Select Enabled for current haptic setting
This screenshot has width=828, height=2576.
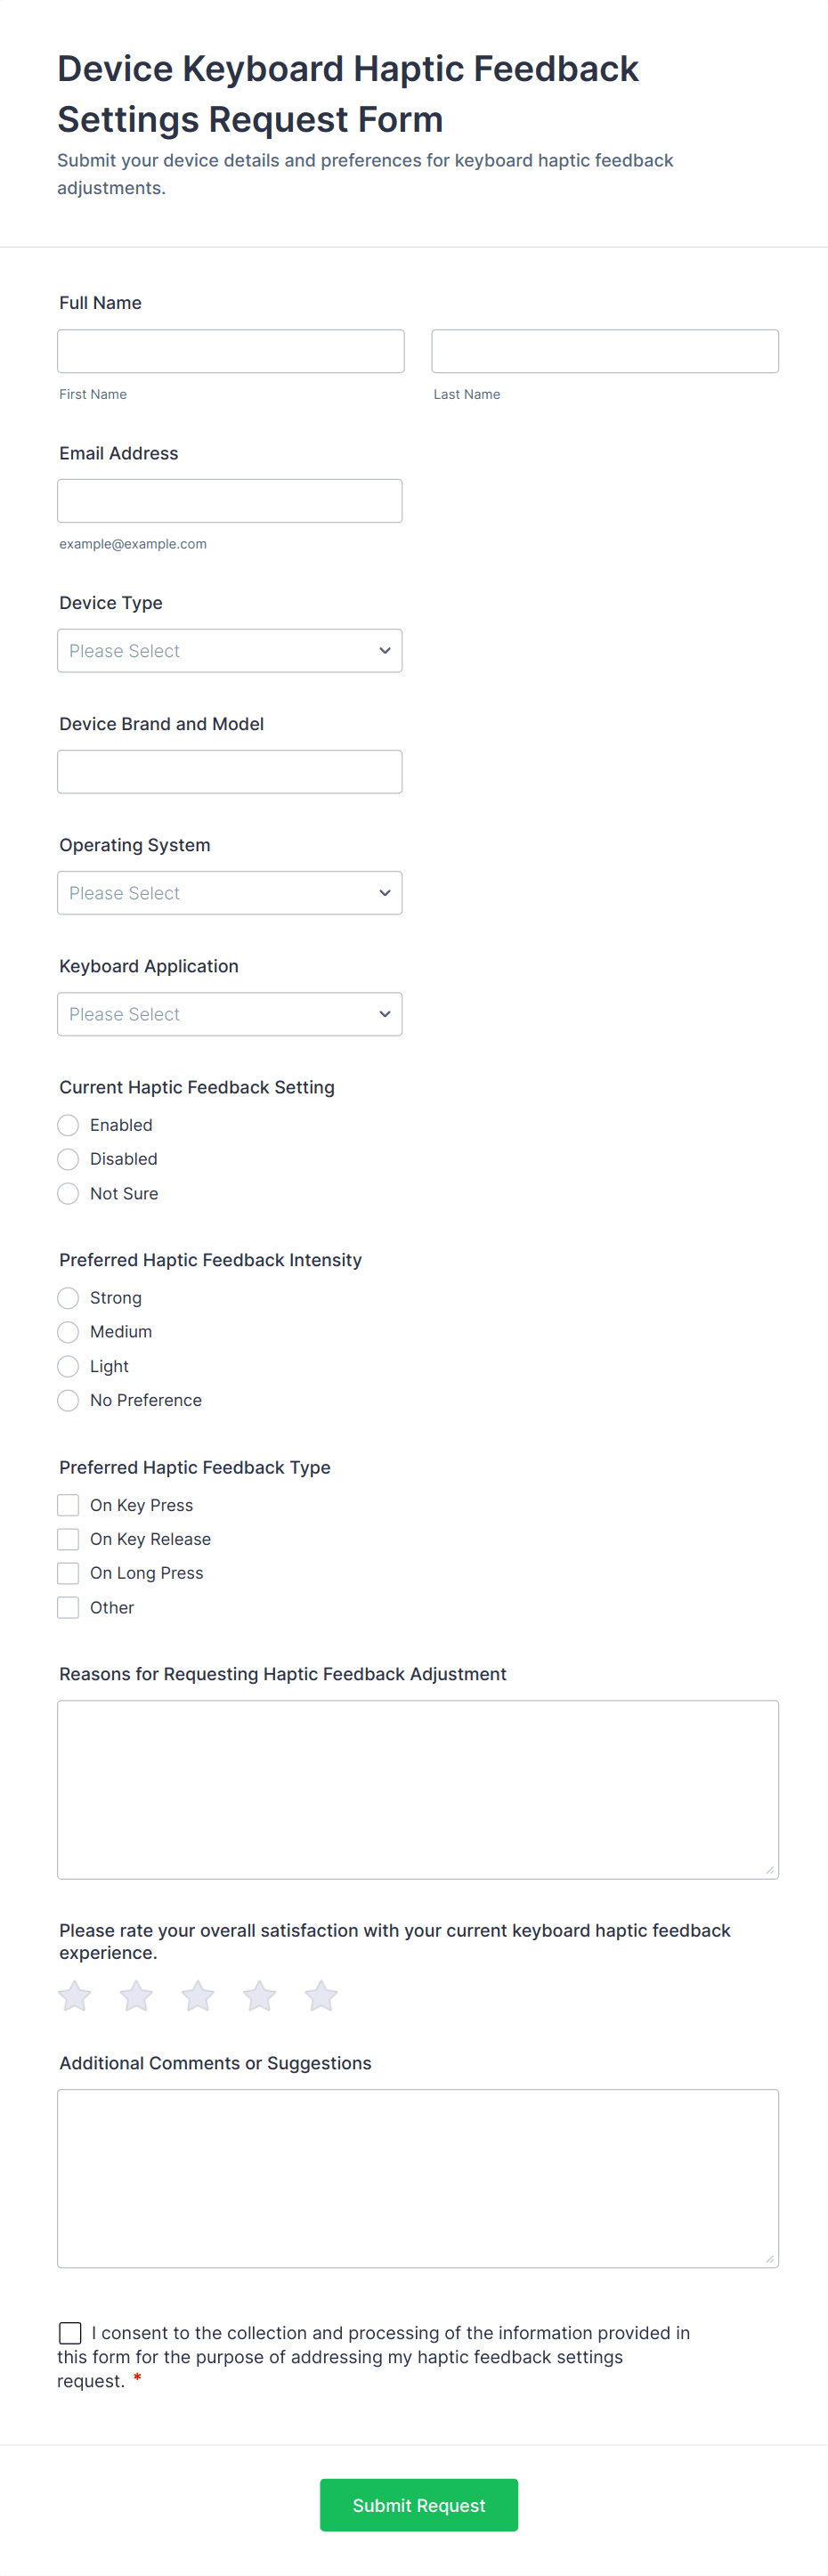[x=68, y=1125]
